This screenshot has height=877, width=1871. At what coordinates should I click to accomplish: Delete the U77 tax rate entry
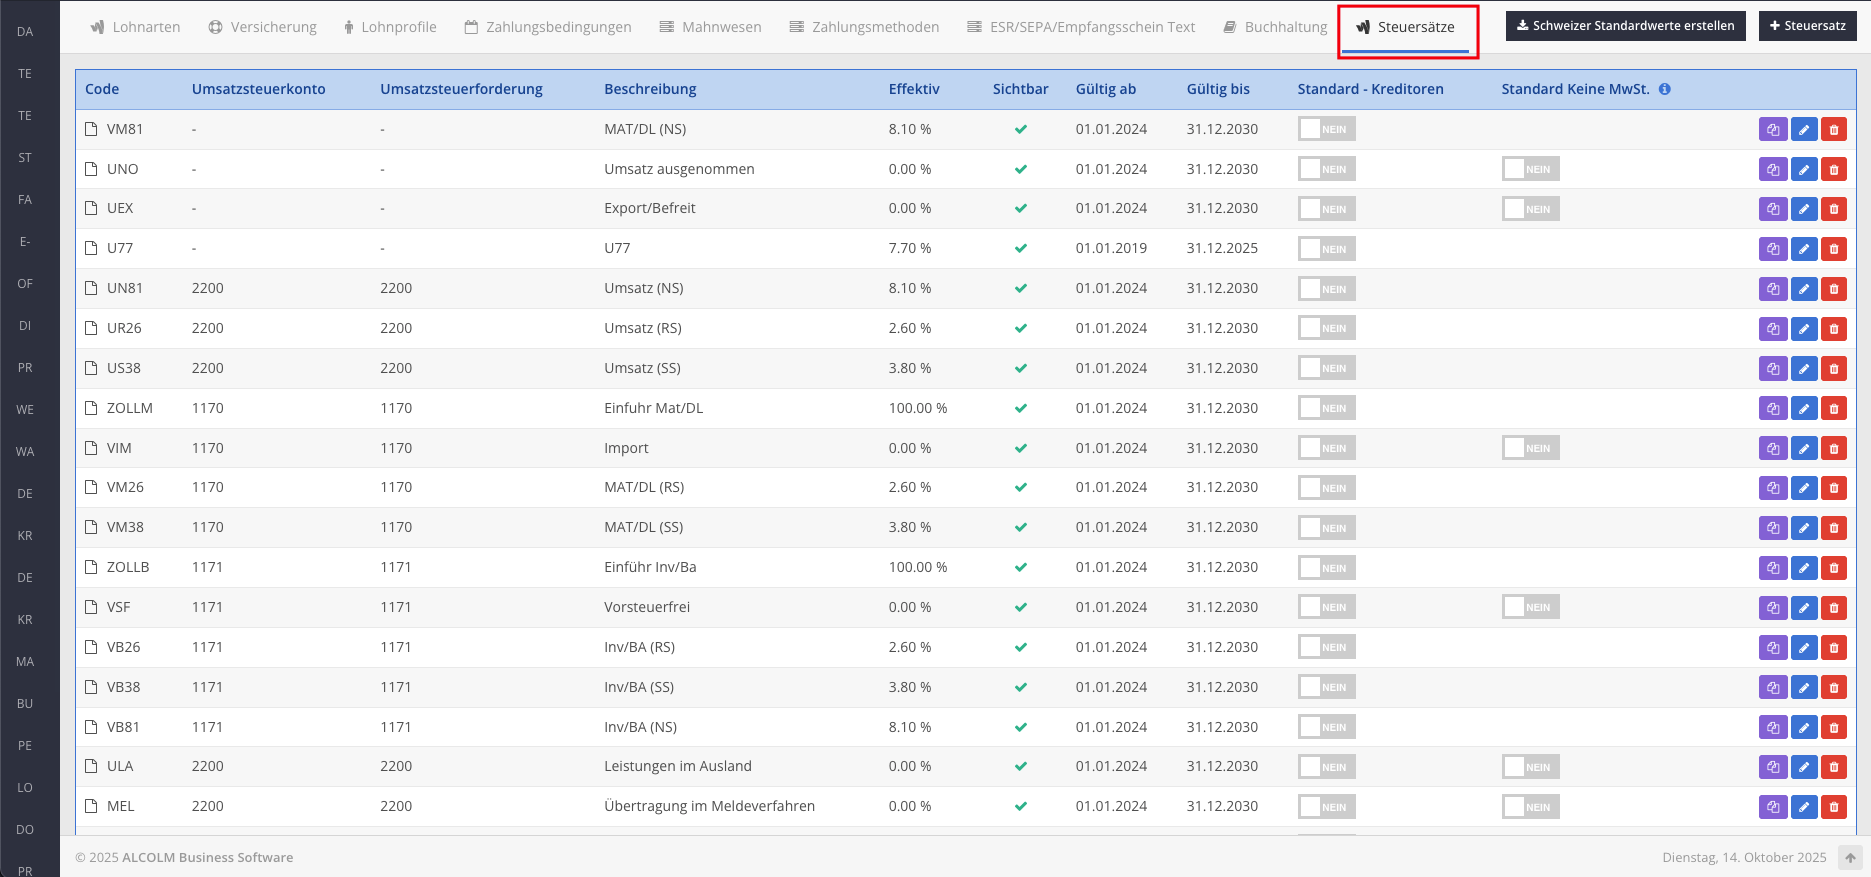pyautogui.click(x=1833, y=249)
